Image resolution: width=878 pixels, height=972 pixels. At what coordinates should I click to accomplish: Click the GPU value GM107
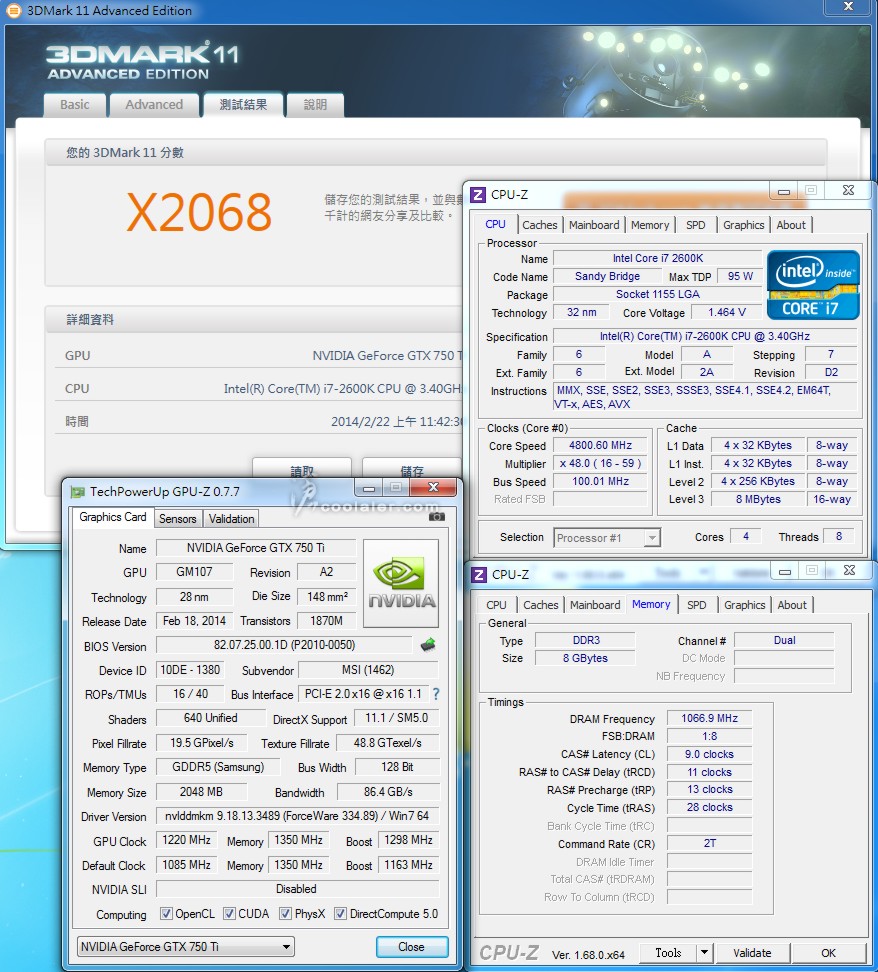pyautogui.click(x=194, y=572)
